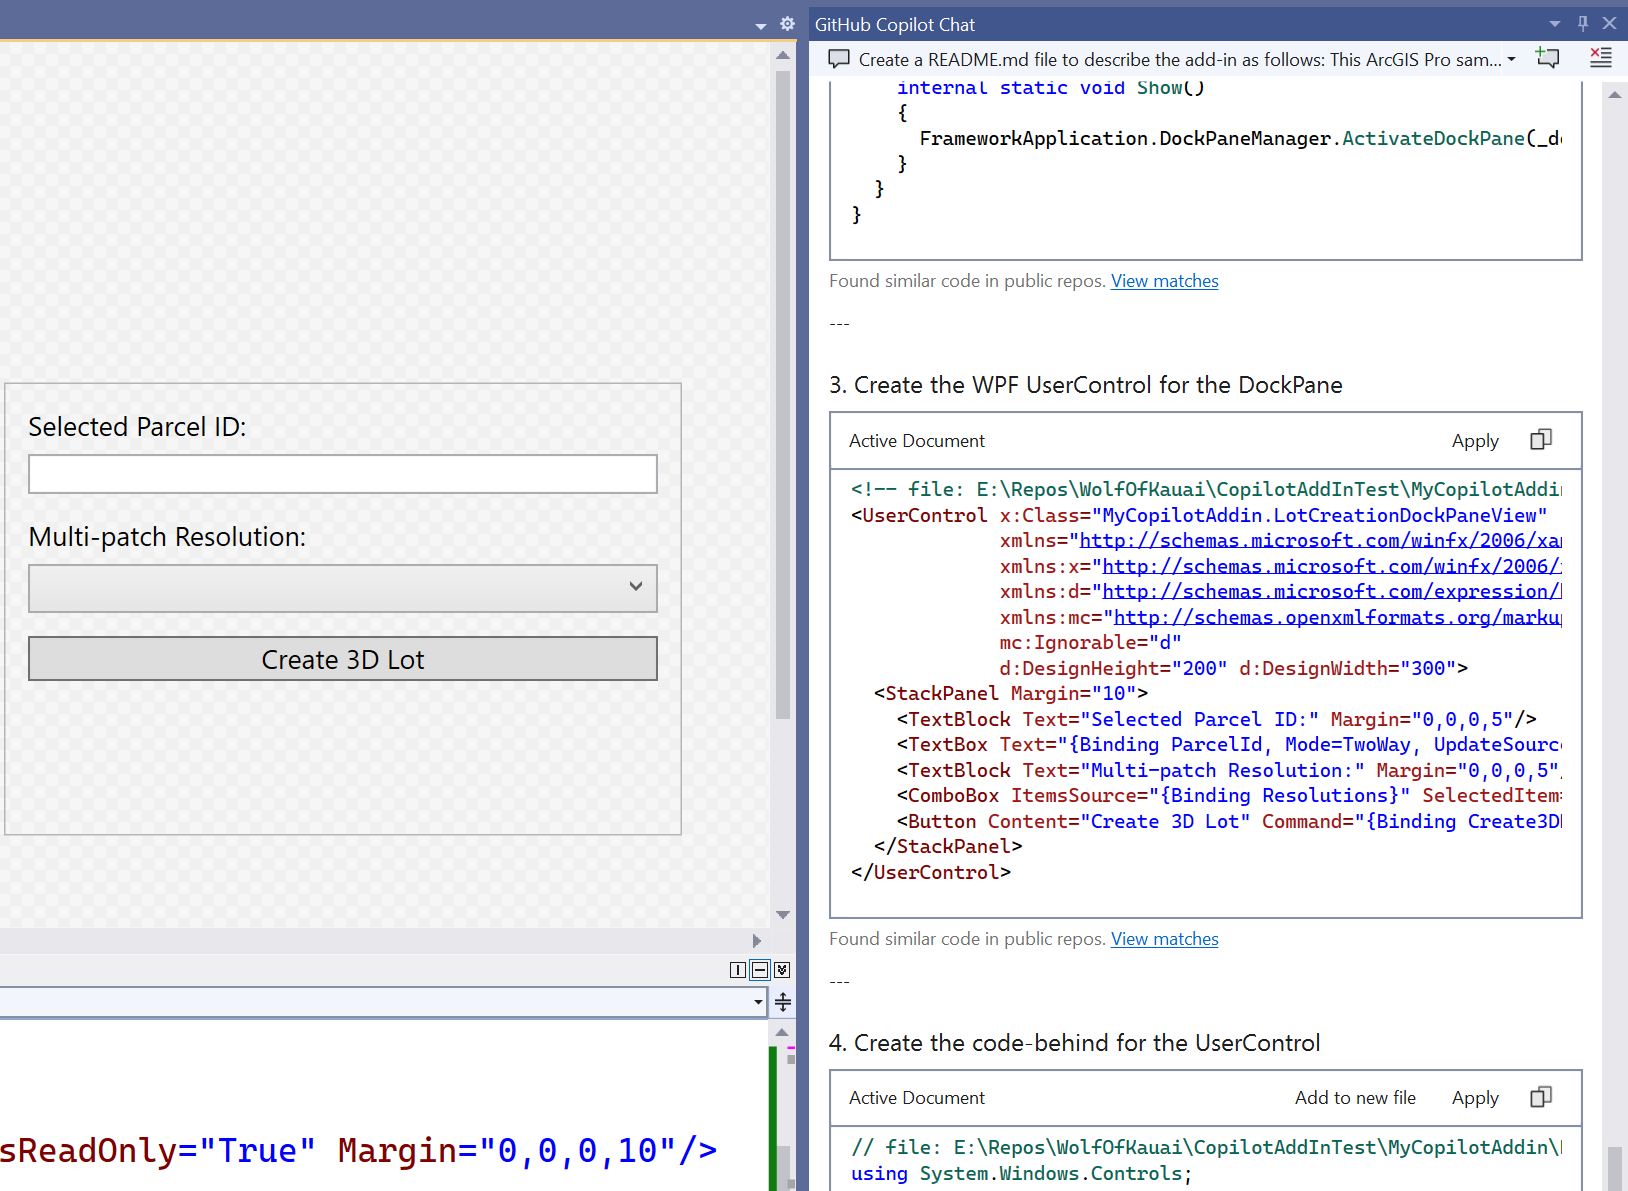The height and width of the screenshot is (1191, 1628).
Task: Switch to horizontal split view
Action: (760, 970)
